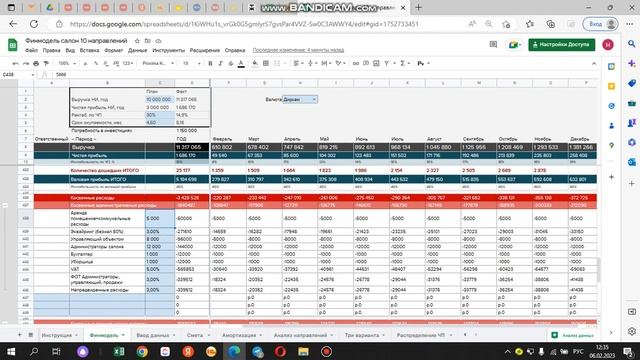Image resolution: width=640 pixels, height=360 pixels.
Task: Click the Настройки Доступа share button
Action: [x=562, y=44]
